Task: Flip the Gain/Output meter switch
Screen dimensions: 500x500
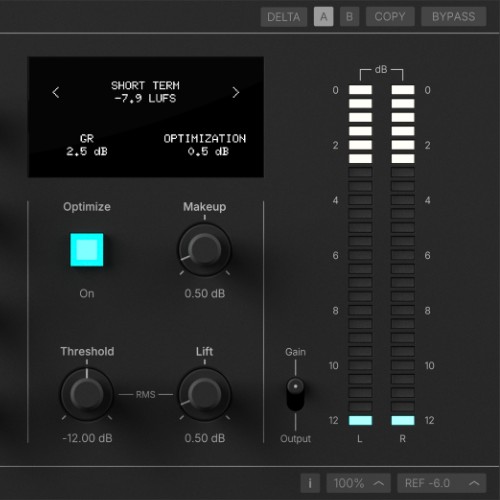Action: pos(295,394)
